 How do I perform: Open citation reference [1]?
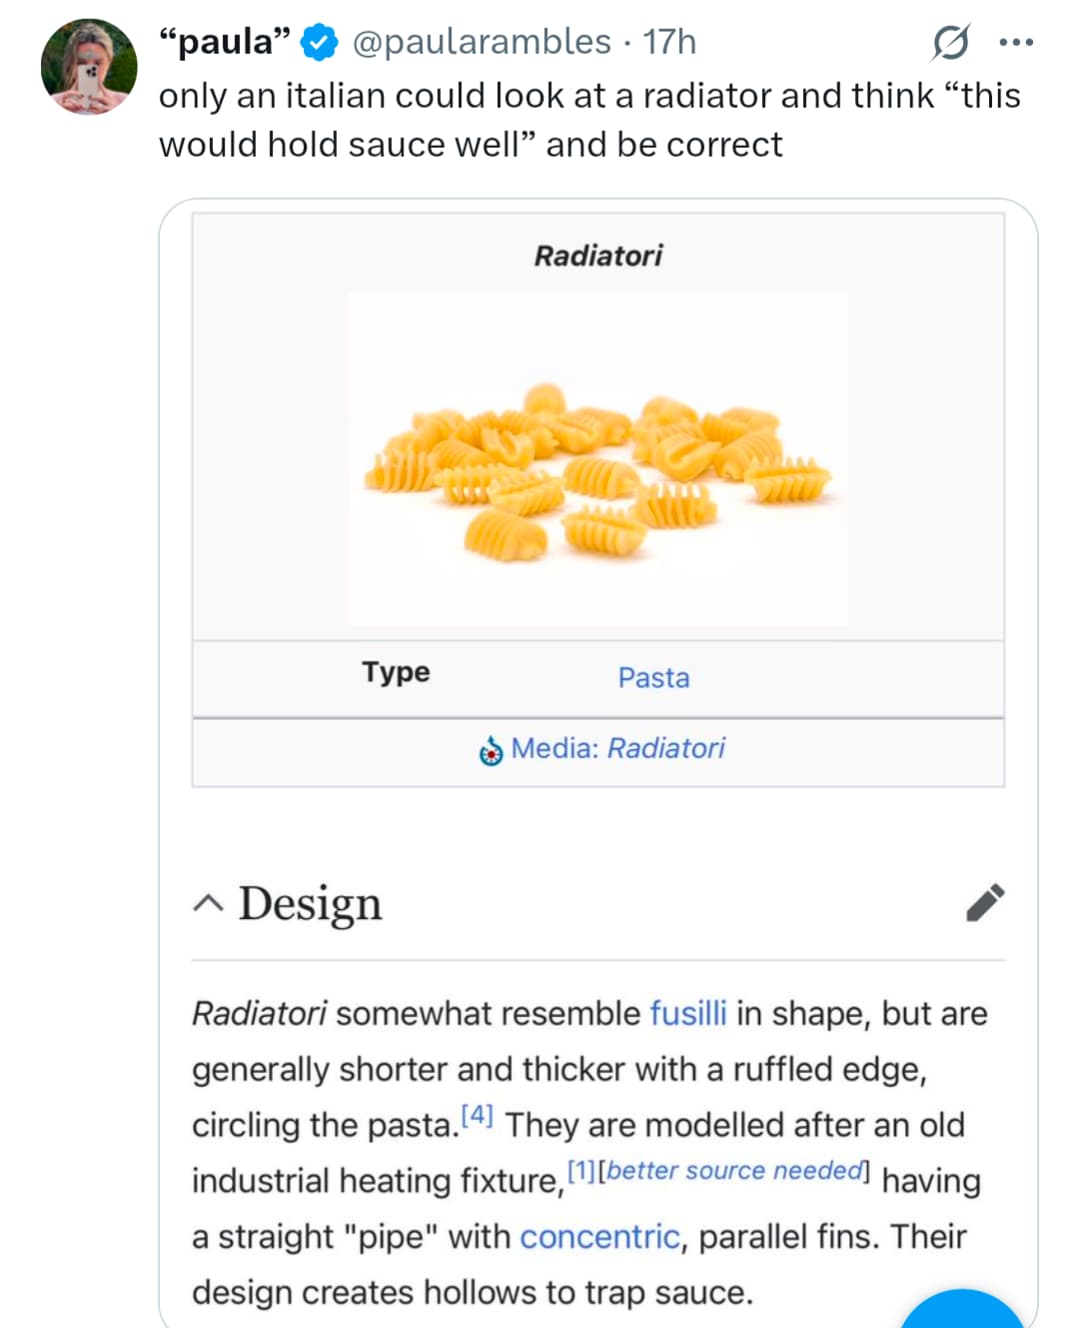pos(581,1171)
